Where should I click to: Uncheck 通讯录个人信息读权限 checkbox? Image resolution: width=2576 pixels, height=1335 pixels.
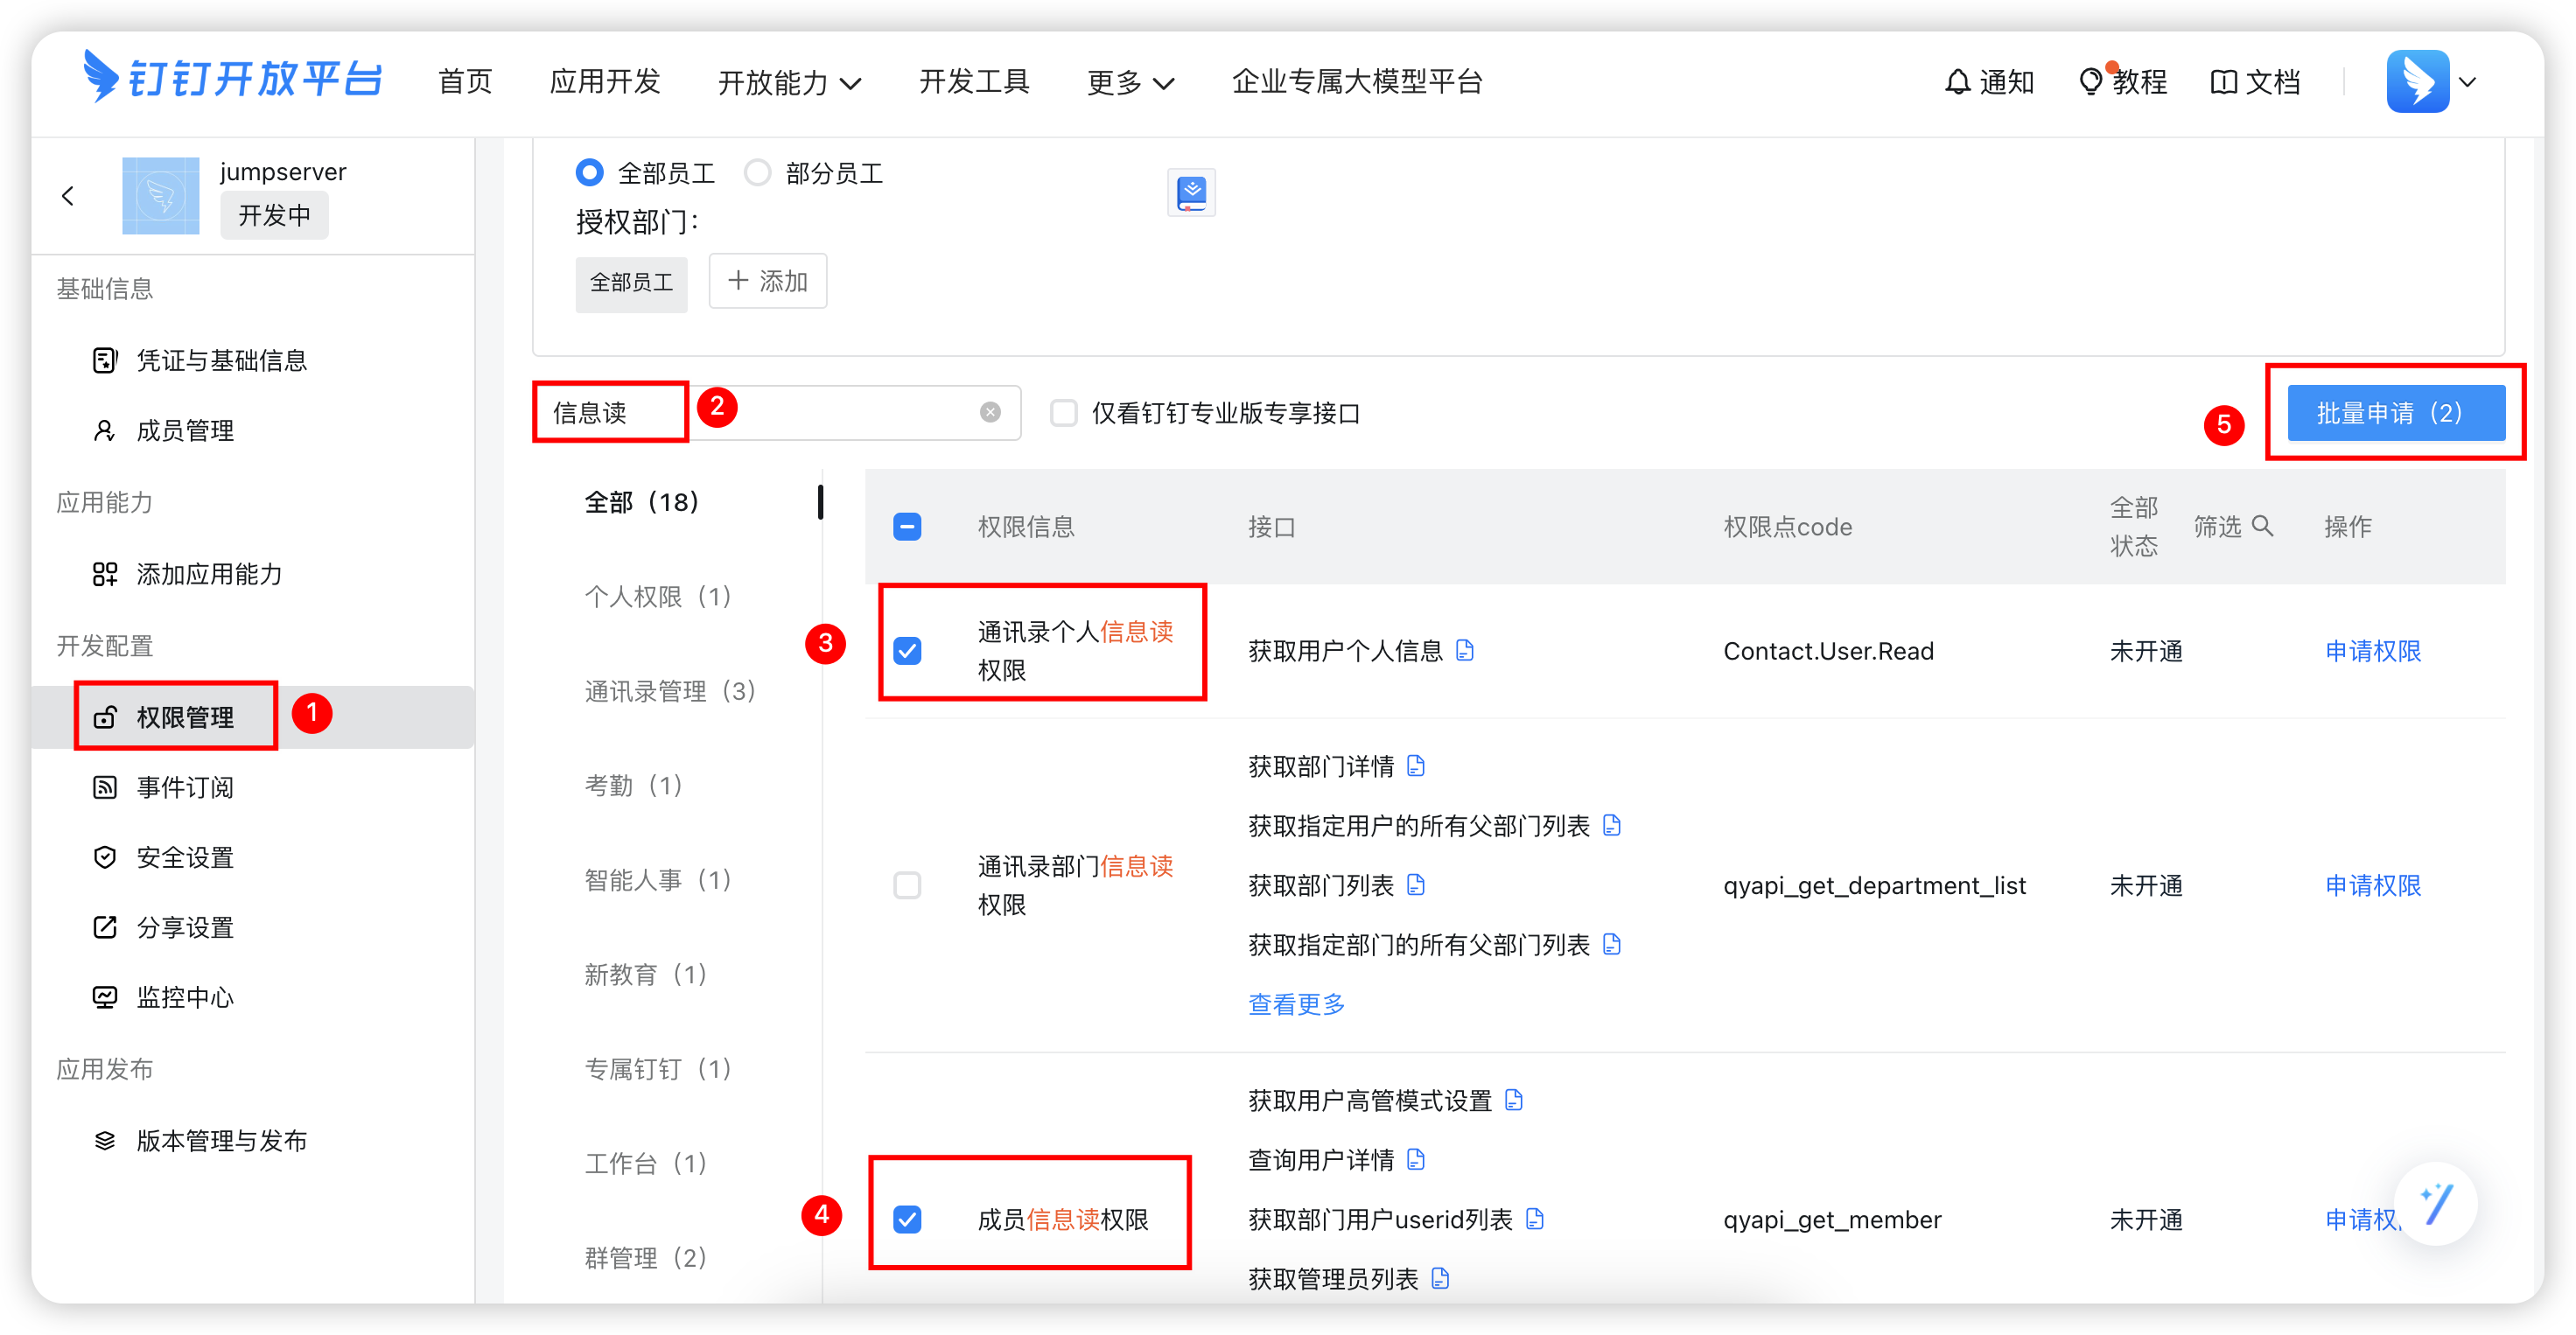[907, 650]
